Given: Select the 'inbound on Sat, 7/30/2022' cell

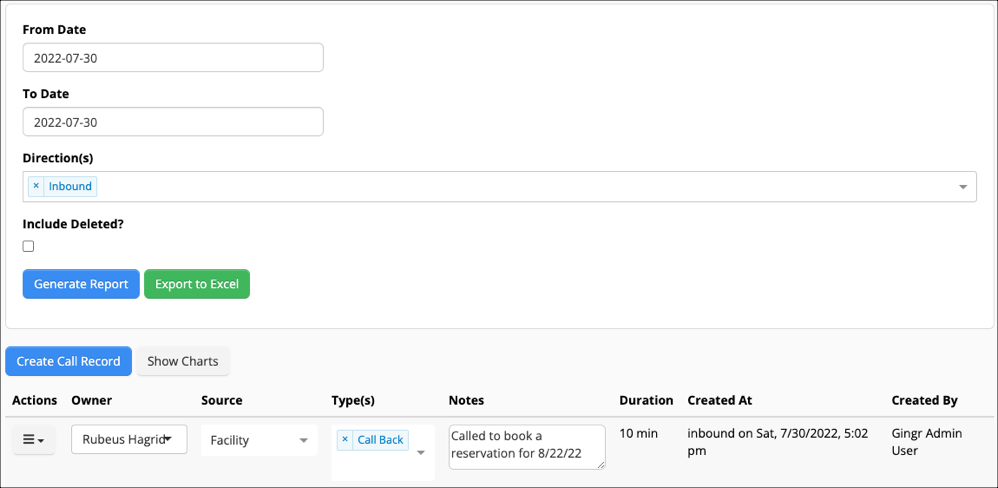Looking at the screenshot, I should [778, 442].
